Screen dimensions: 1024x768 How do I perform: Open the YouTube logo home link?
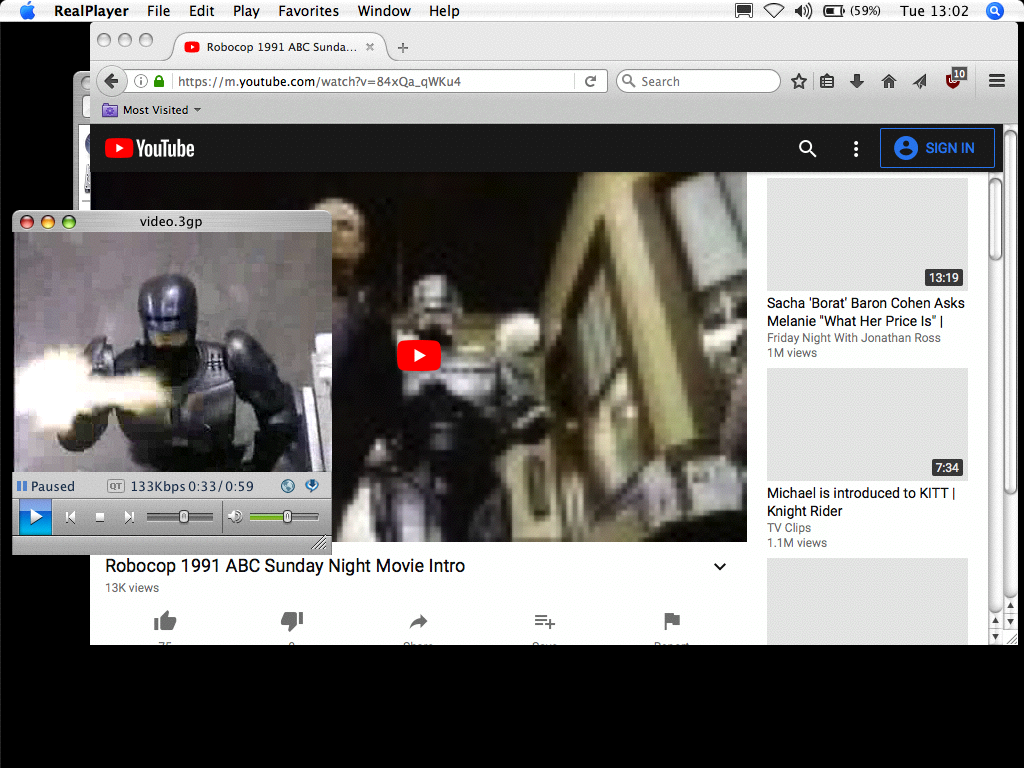tap(150, 148)
